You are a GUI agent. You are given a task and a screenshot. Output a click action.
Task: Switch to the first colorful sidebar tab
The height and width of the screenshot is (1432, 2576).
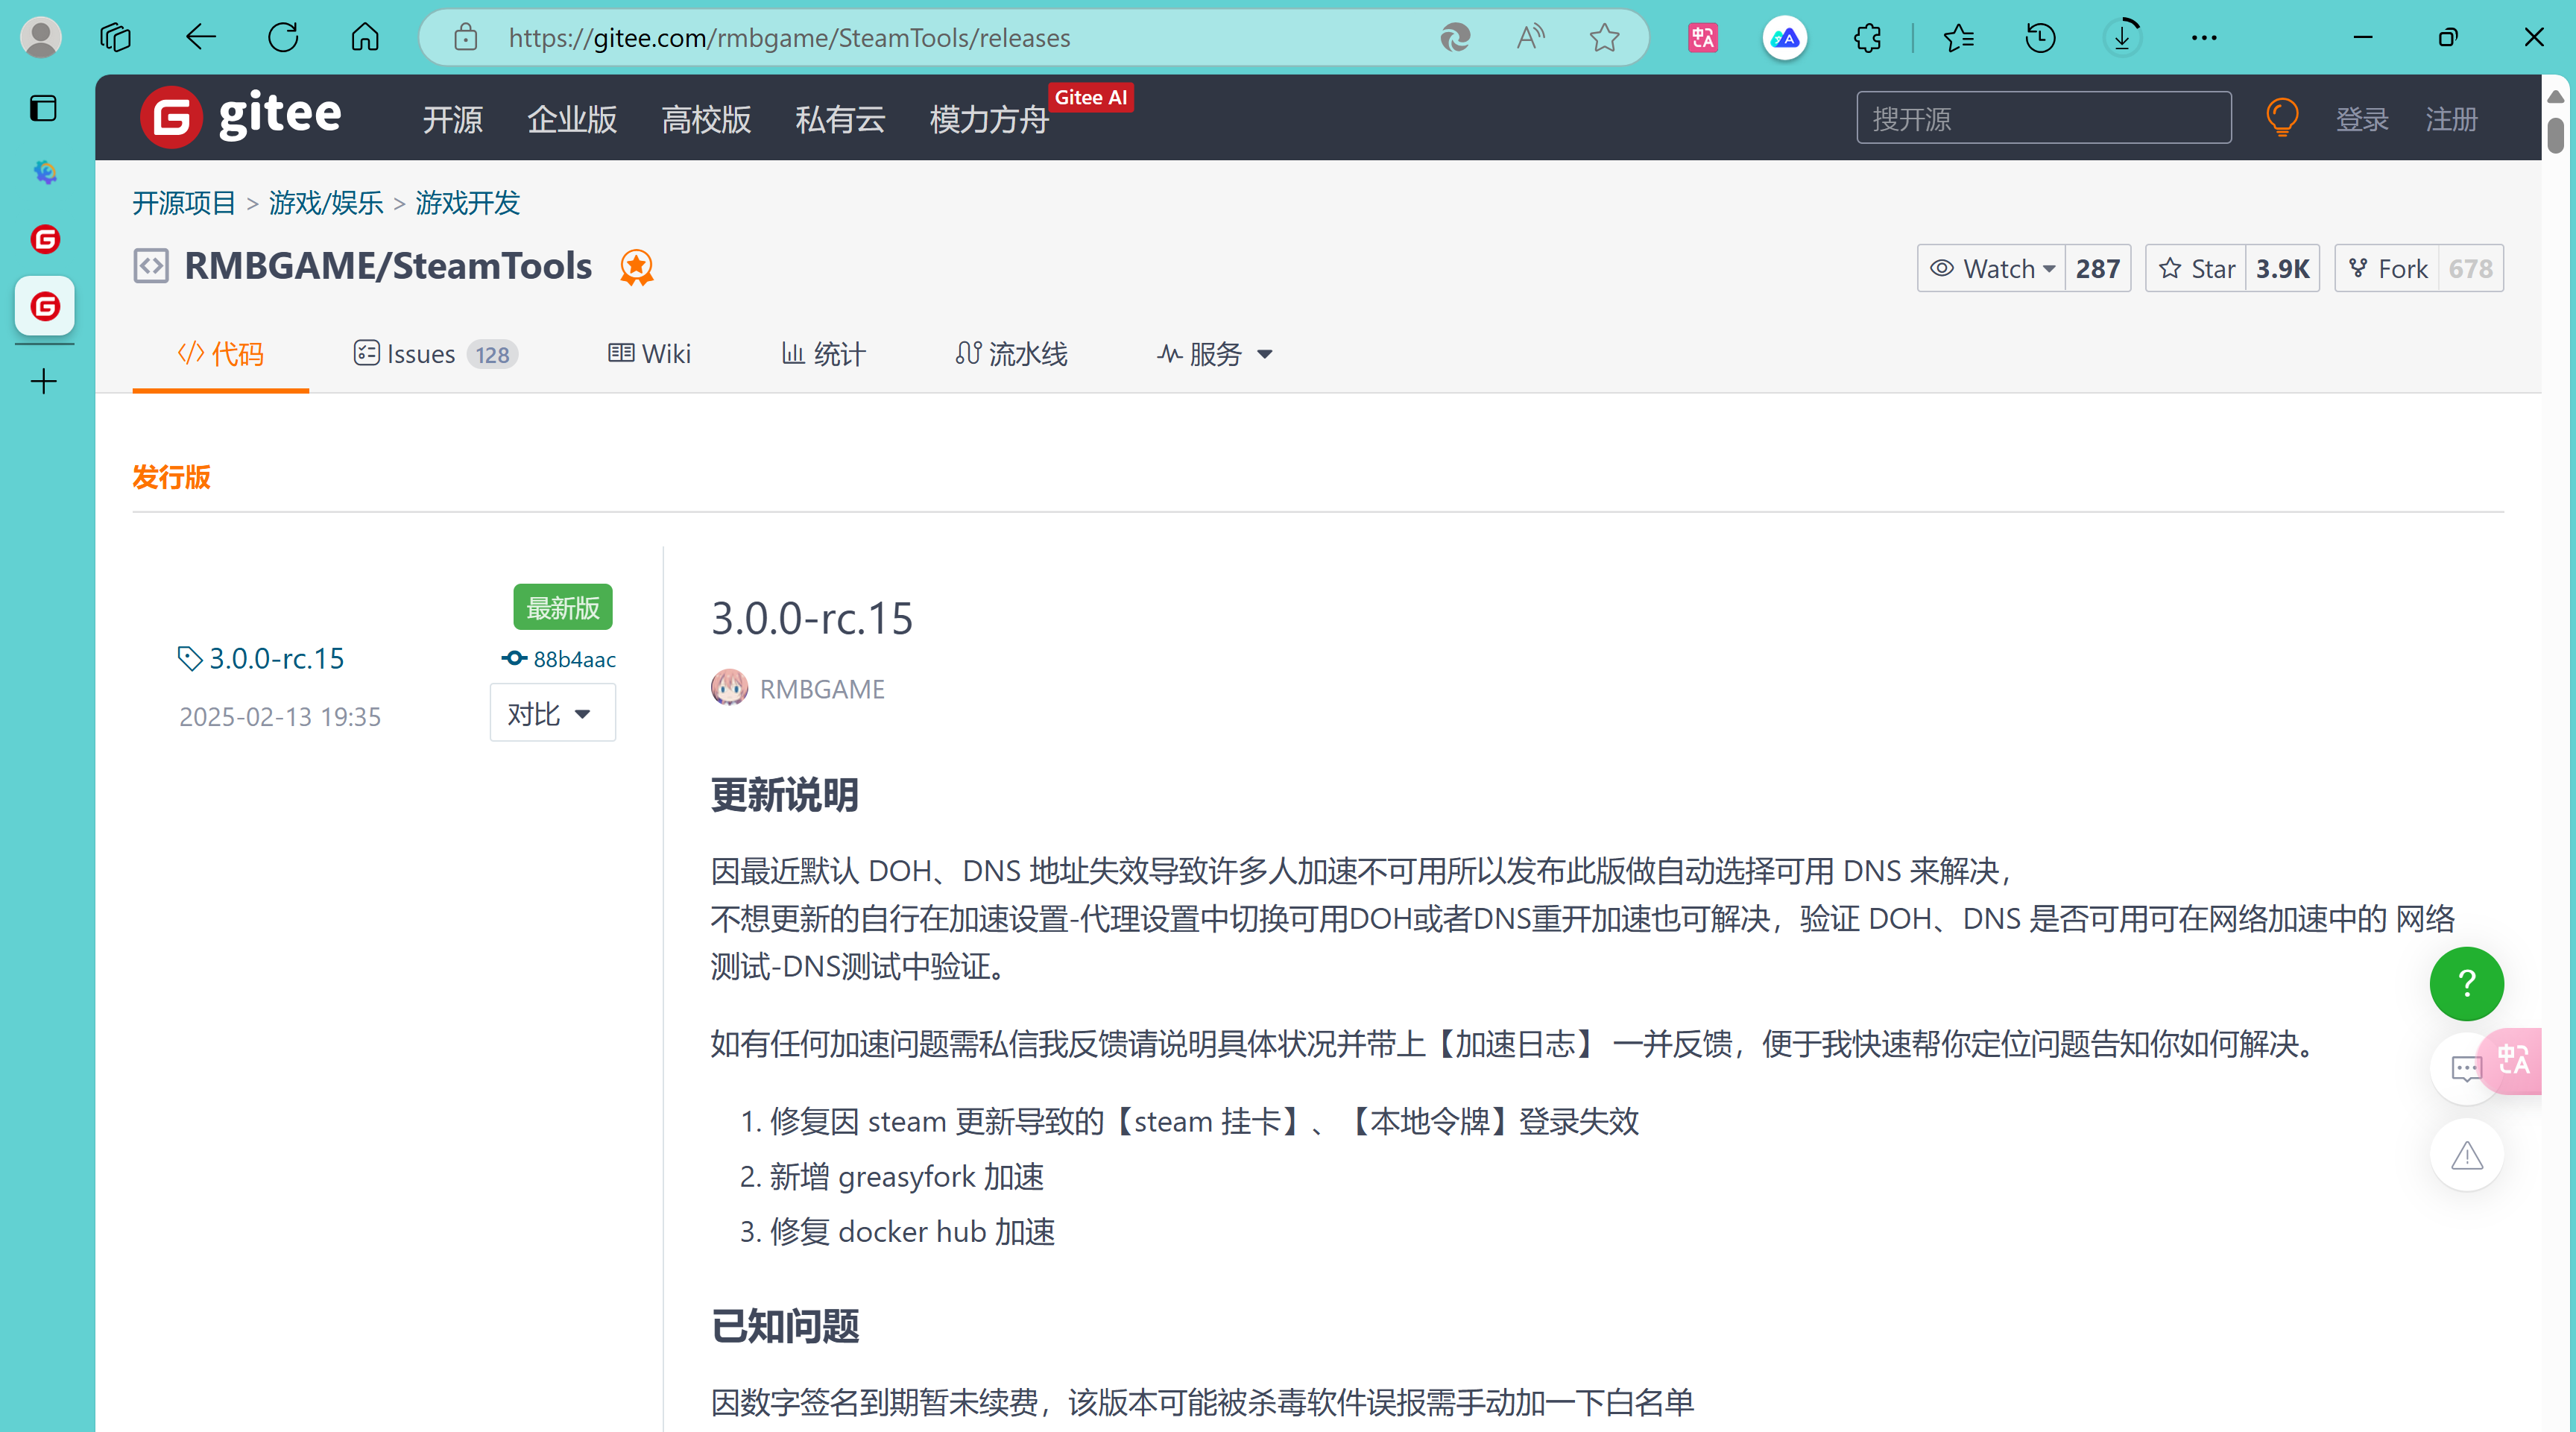coord(45,172)
